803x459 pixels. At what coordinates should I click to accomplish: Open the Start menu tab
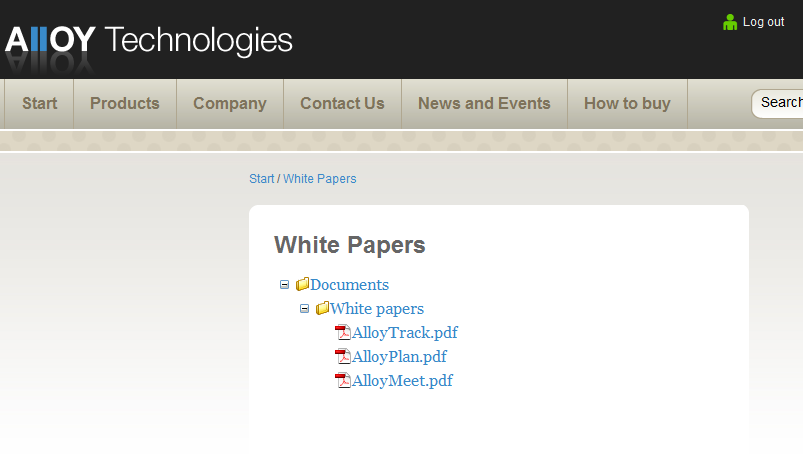point(39,103)
